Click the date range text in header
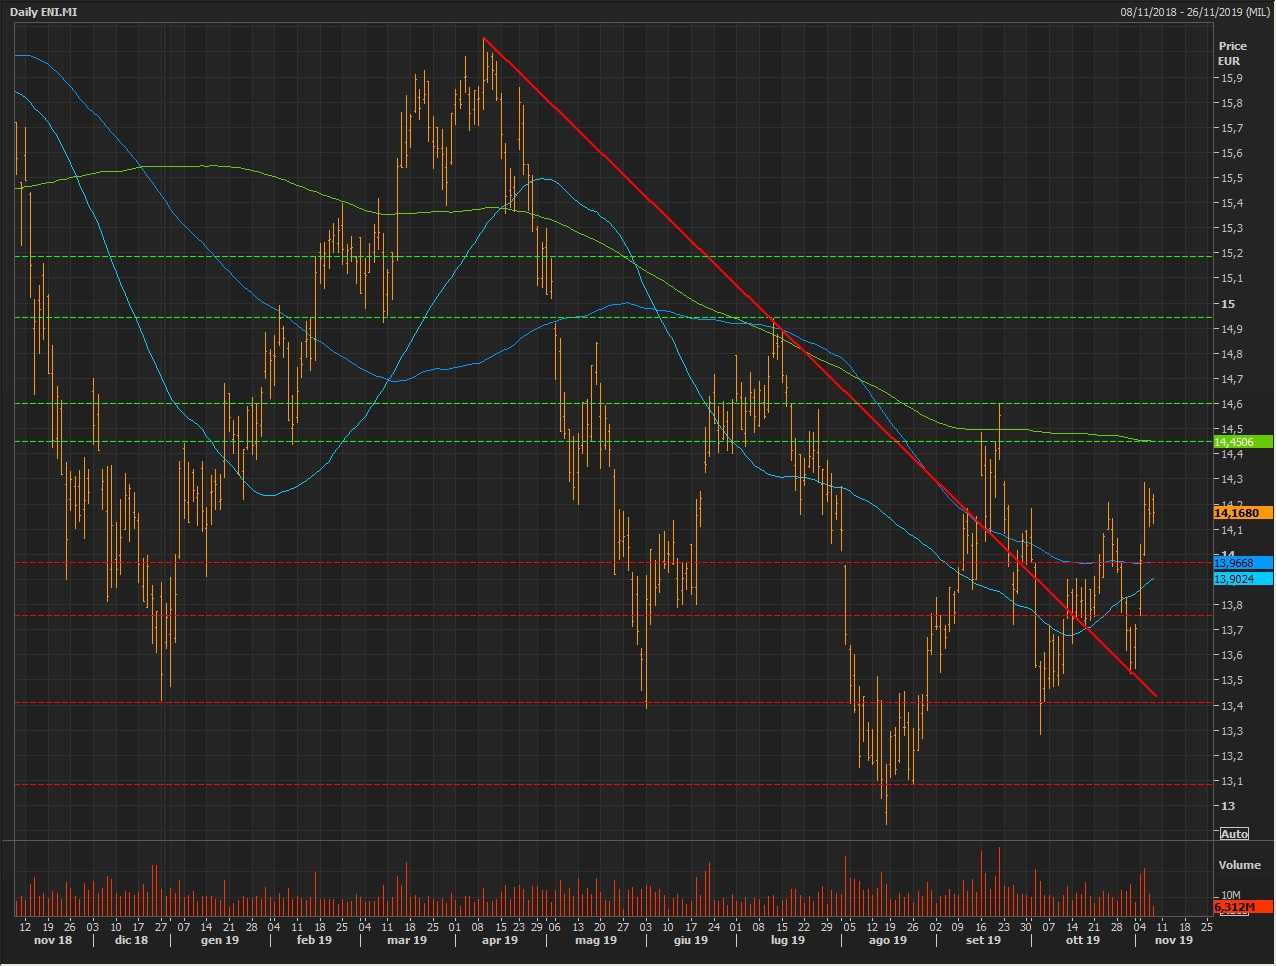 tap(1194, 11)
